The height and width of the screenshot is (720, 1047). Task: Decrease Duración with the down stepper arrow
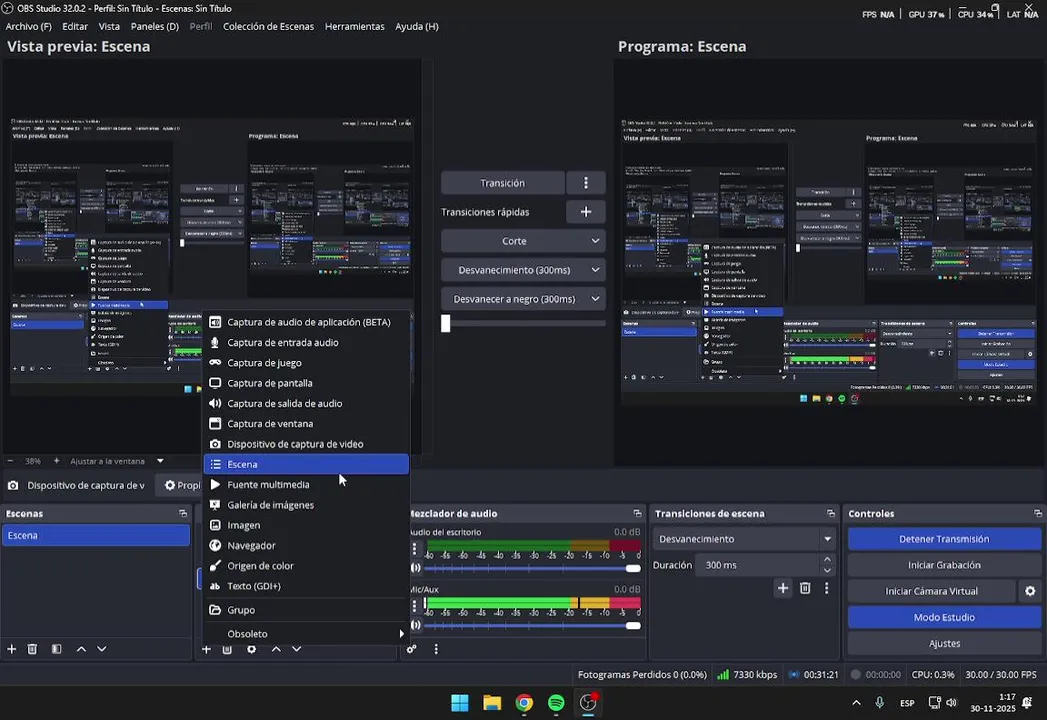pos(827,570)
